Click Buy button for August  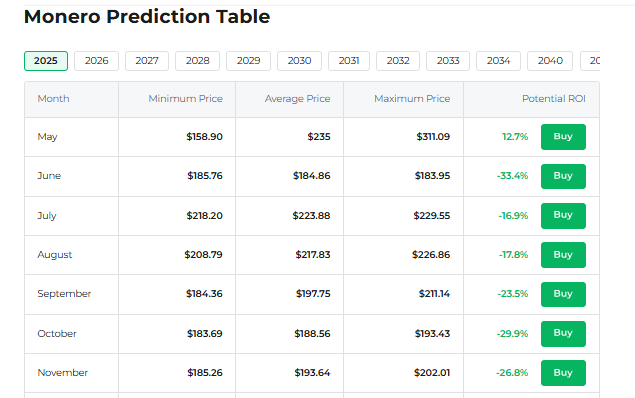click(563, 255)
